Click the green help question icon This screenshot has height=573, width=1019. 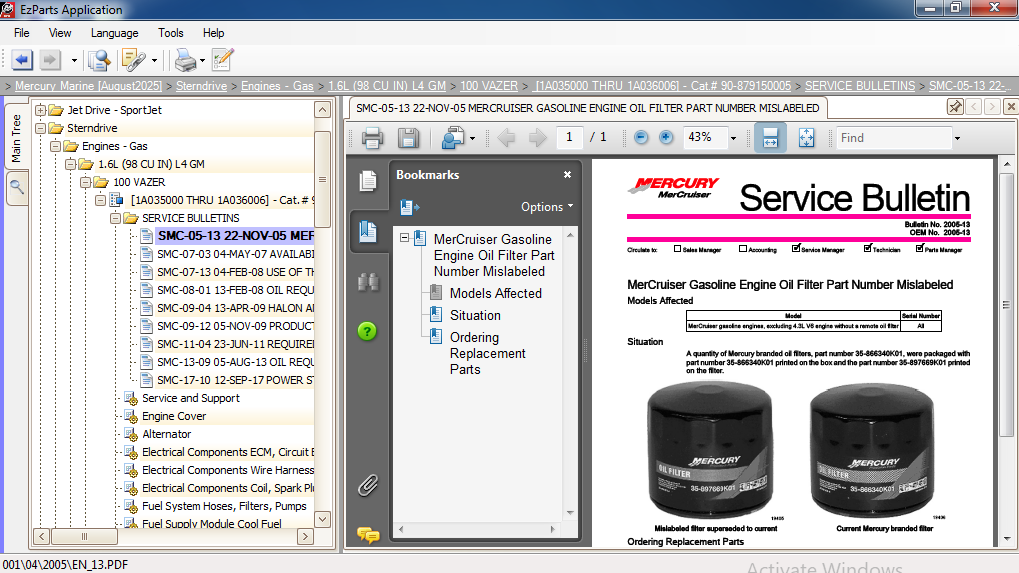pyautogui.click(x=367, y=331)
